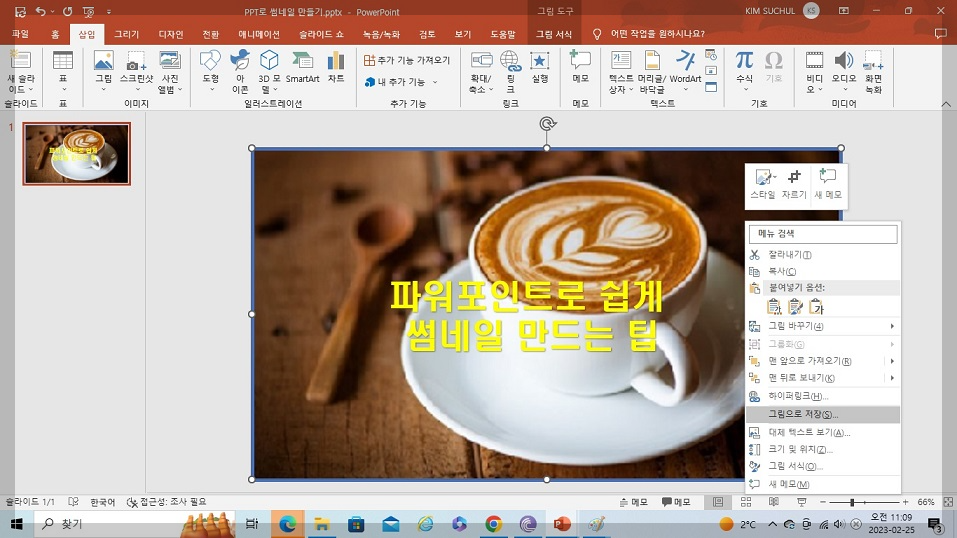957x538 pixels.
Task: Toggle slide notes (슬라이드 노트) in status bar
Action: [634, 502]
